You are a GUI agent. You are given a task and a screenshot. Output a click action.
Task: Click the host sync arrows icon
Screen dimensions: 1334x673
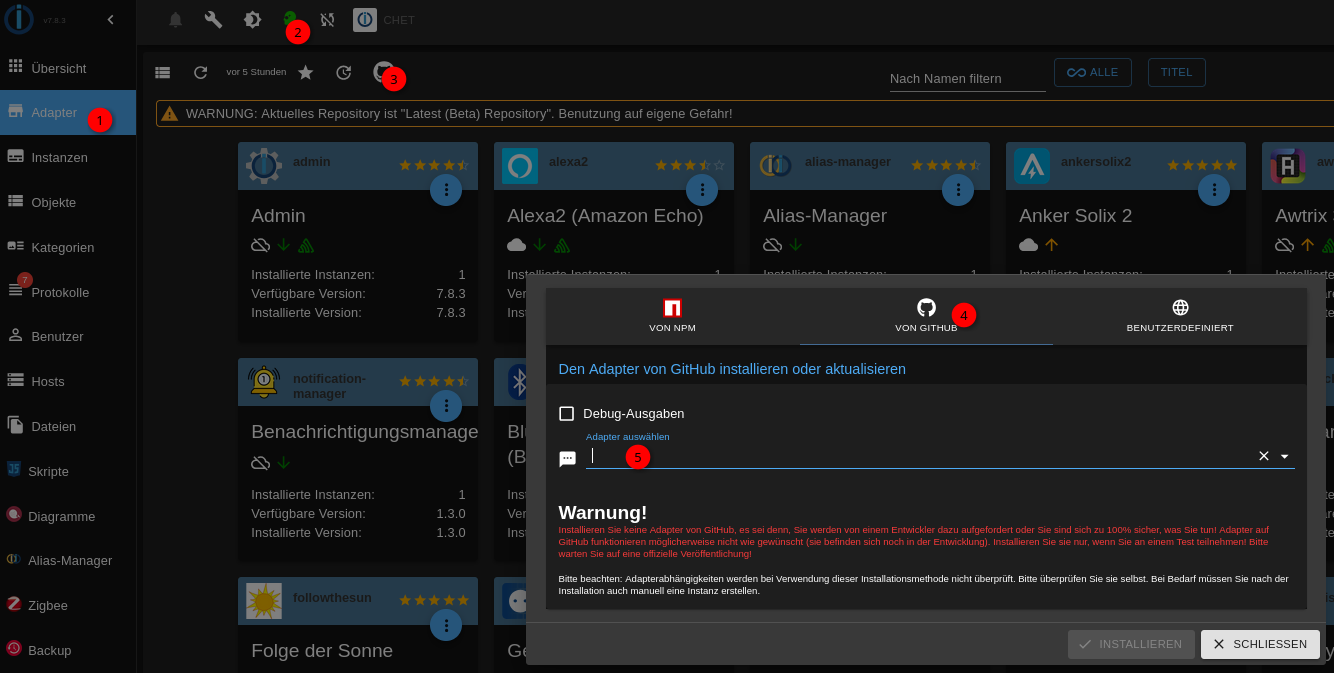click(327, 20)
